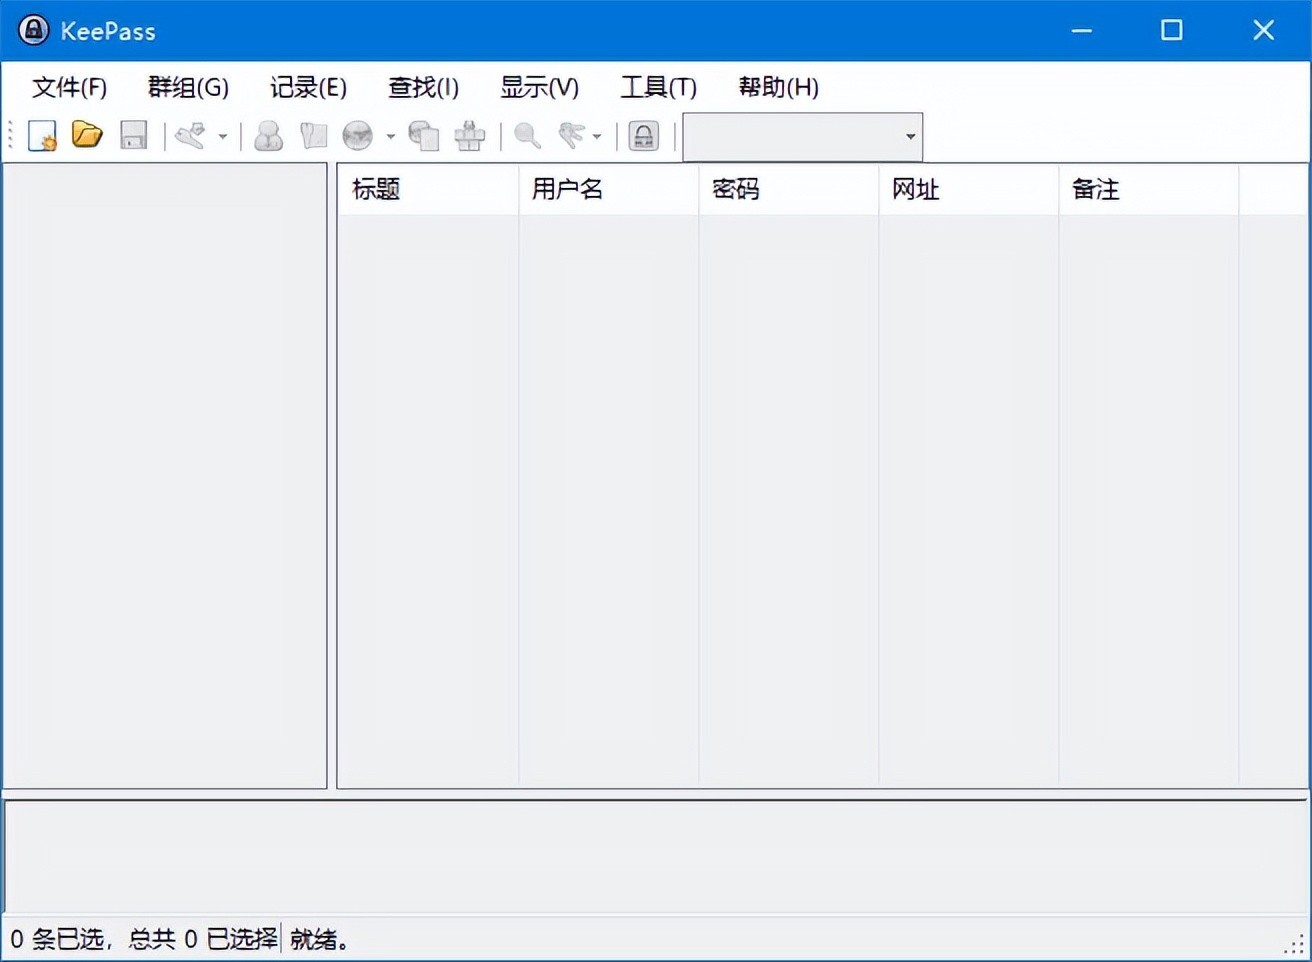Click the status text 0 条已选, 总共 0 已选择
Image resolution: width=1312 pixels, height=962 pixels.
pos(144,939)
